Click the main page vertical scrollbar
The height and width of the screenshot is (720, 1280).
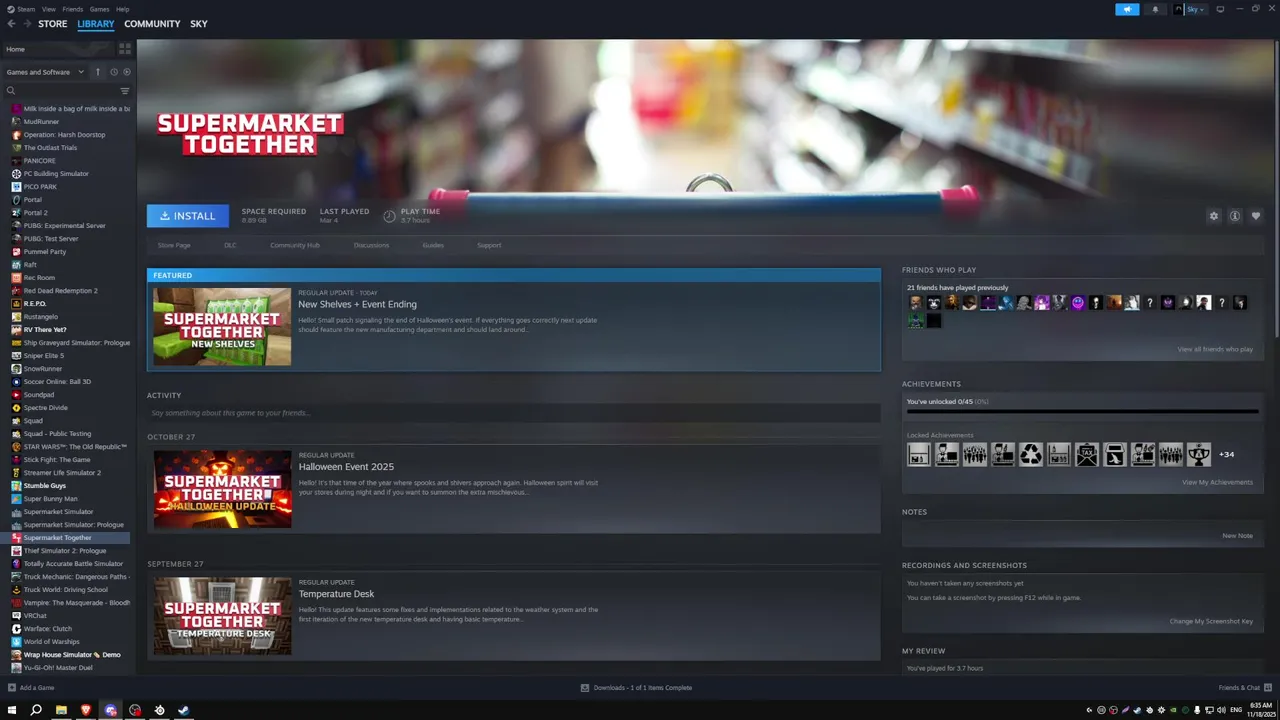click(1276, 190)
